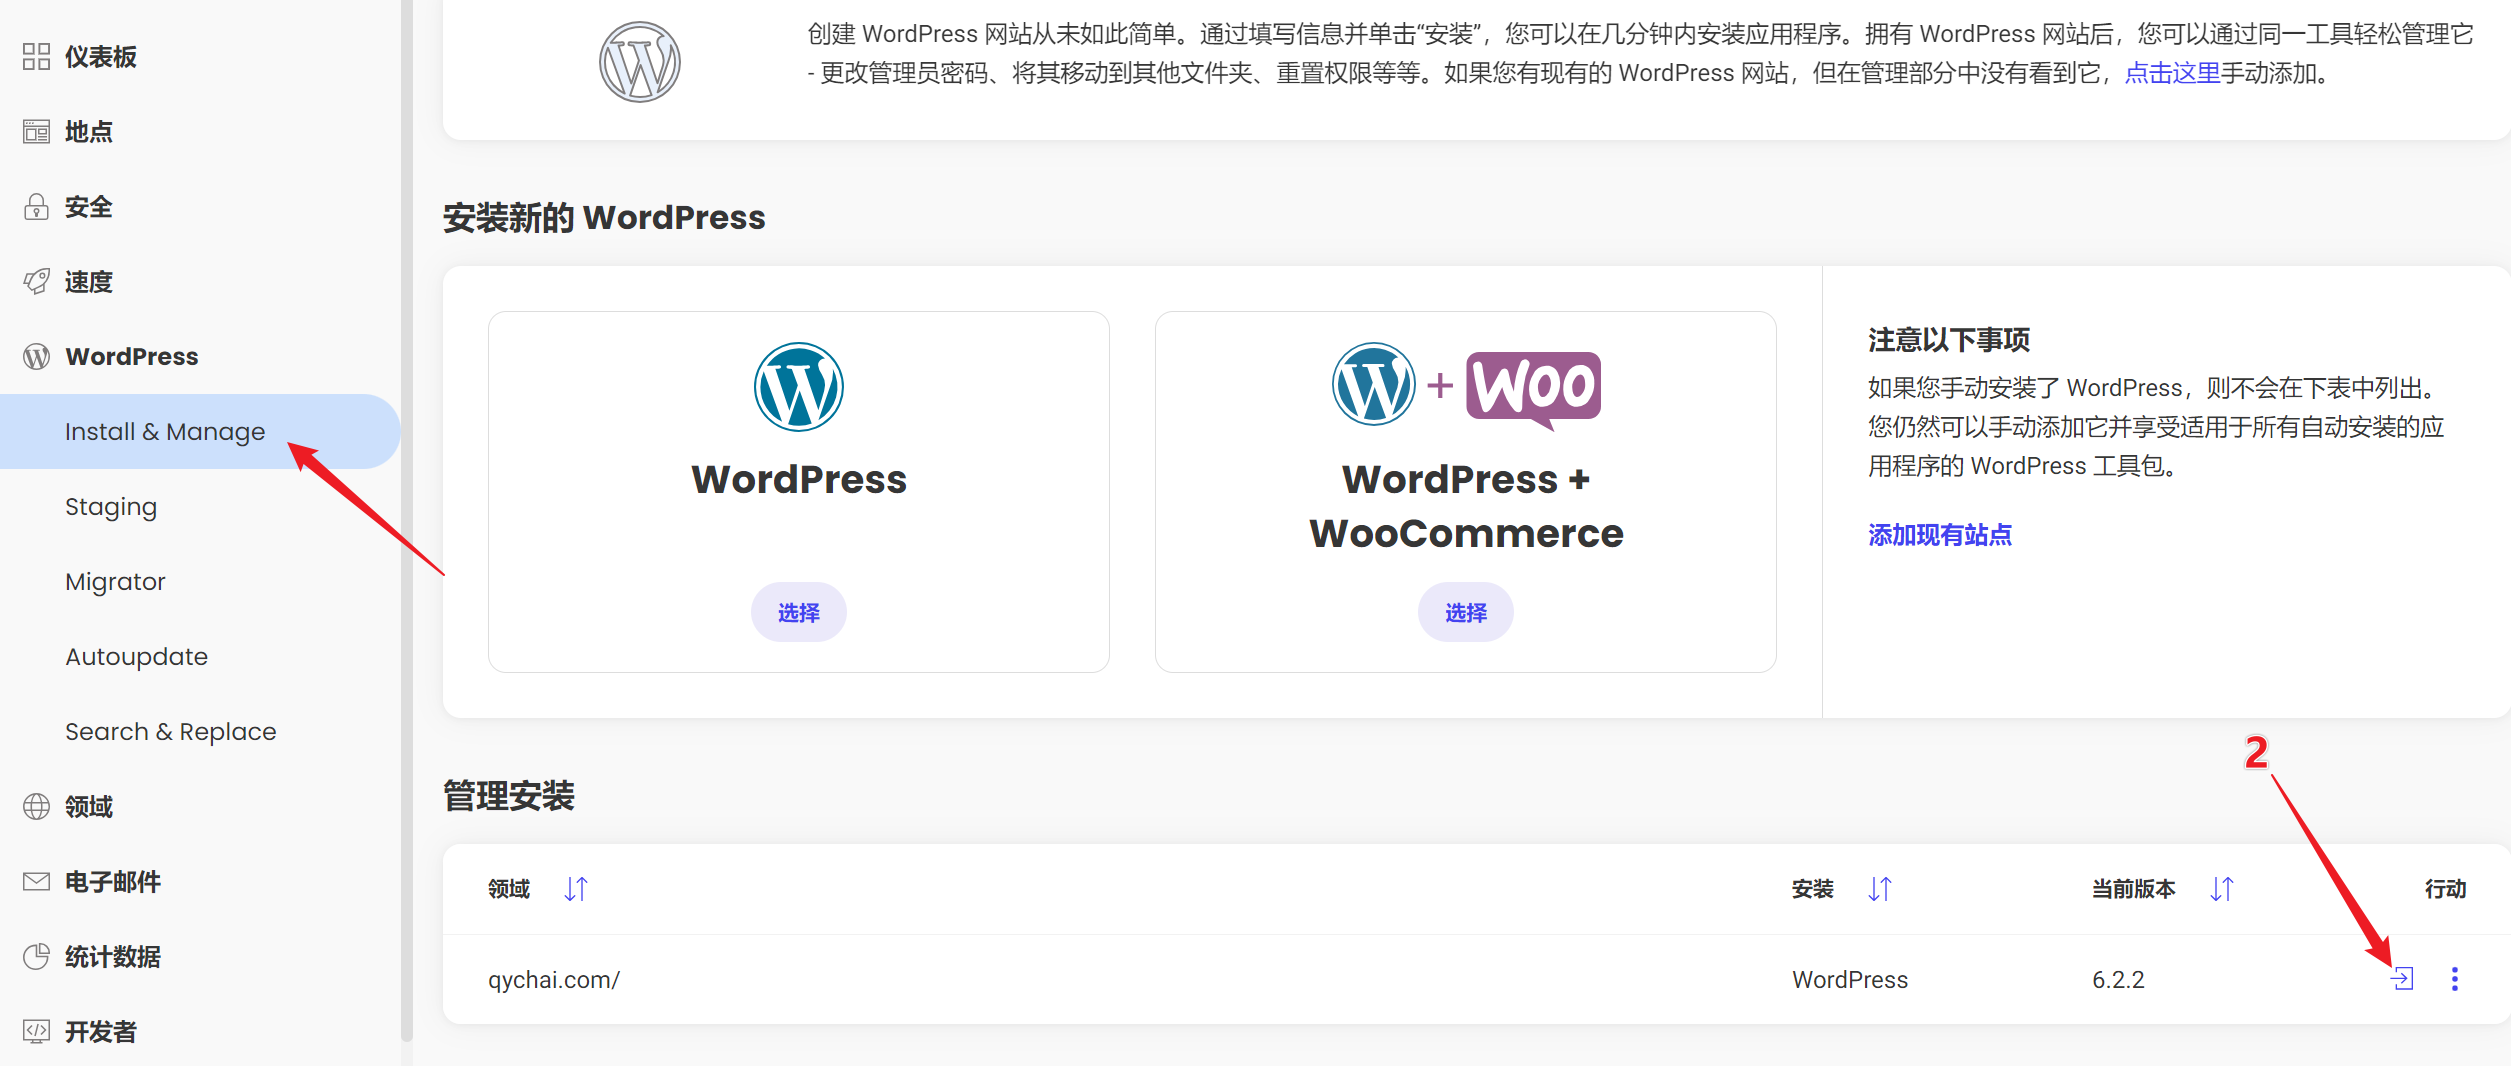Sort installations by install type arrows
Screen dimensions: 2511x1066
(1879, 889)
